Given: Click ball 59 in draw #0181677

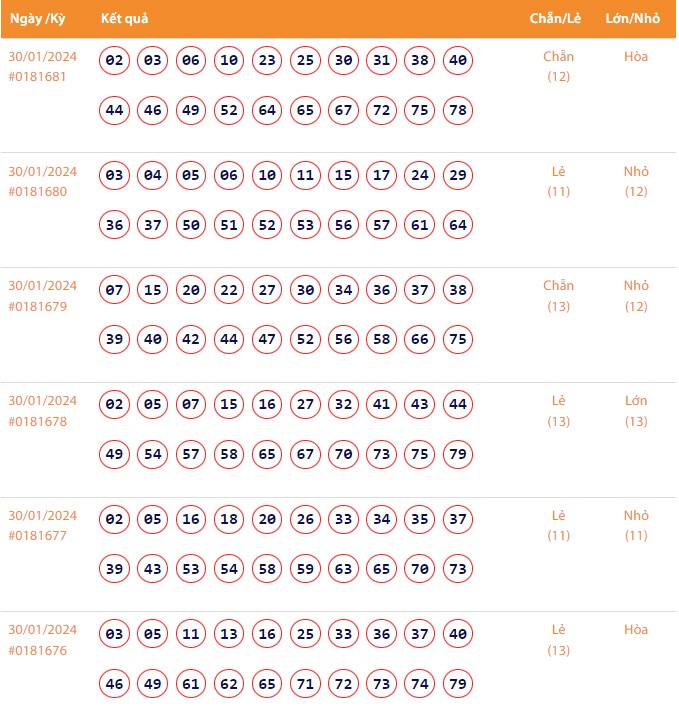Looking at the screenshot, I should coord(306,568).
